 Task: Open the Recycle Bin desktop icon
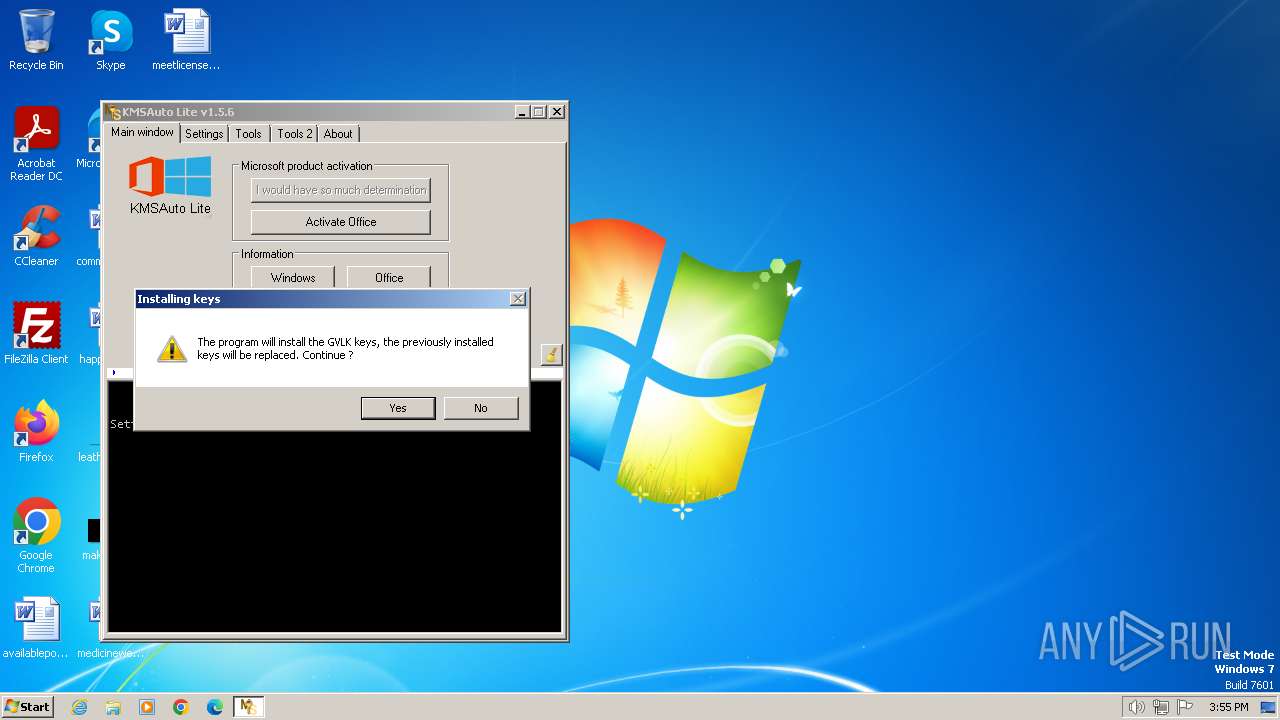(x=36, y=40)
